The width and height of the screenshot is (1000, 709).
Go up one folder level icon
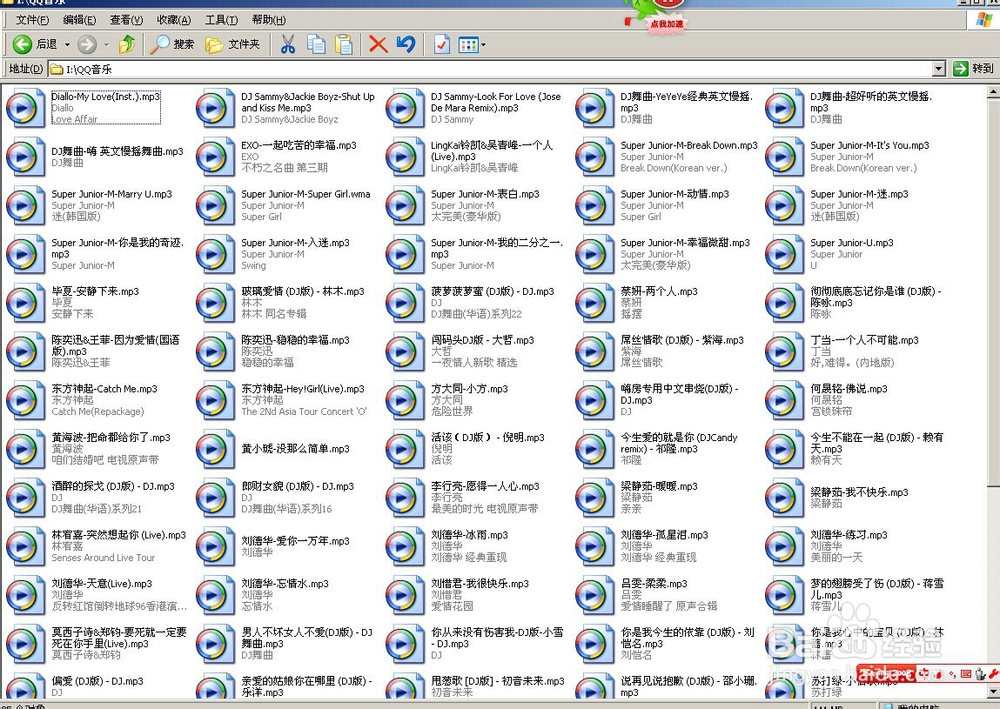coord(128,44)
